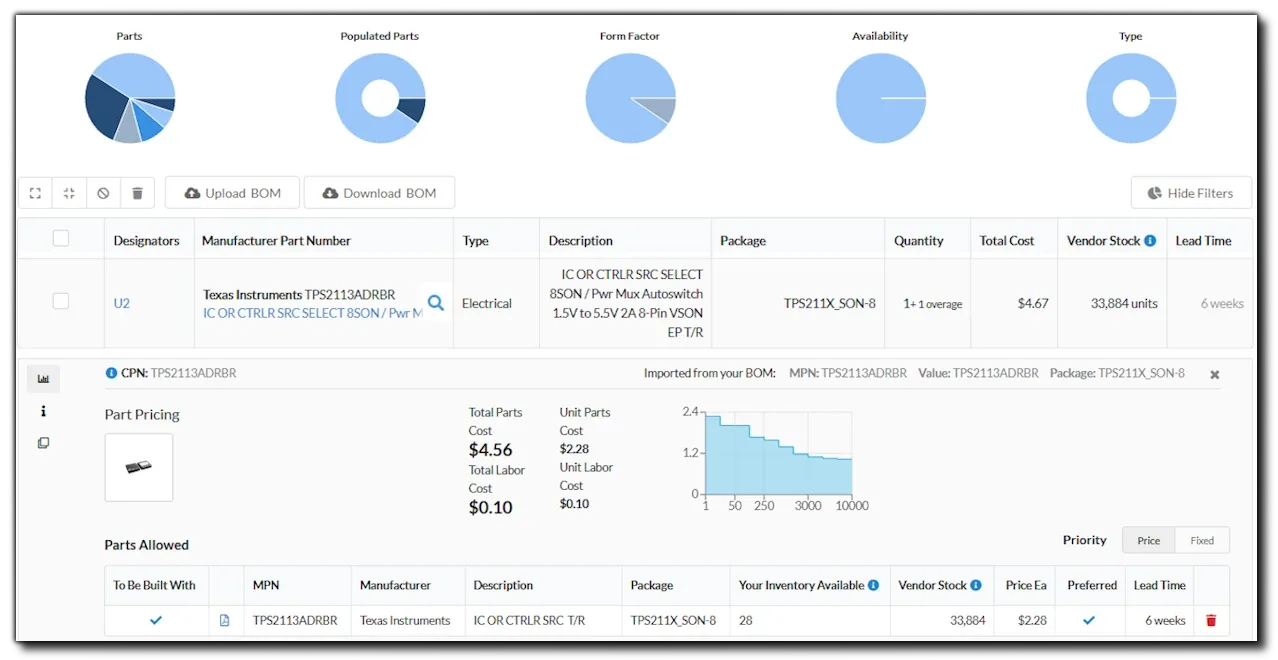Screen dimensions: 1278x660
Task: Click the do-not-populate circle-slash icon
Action: click(103, 193)
